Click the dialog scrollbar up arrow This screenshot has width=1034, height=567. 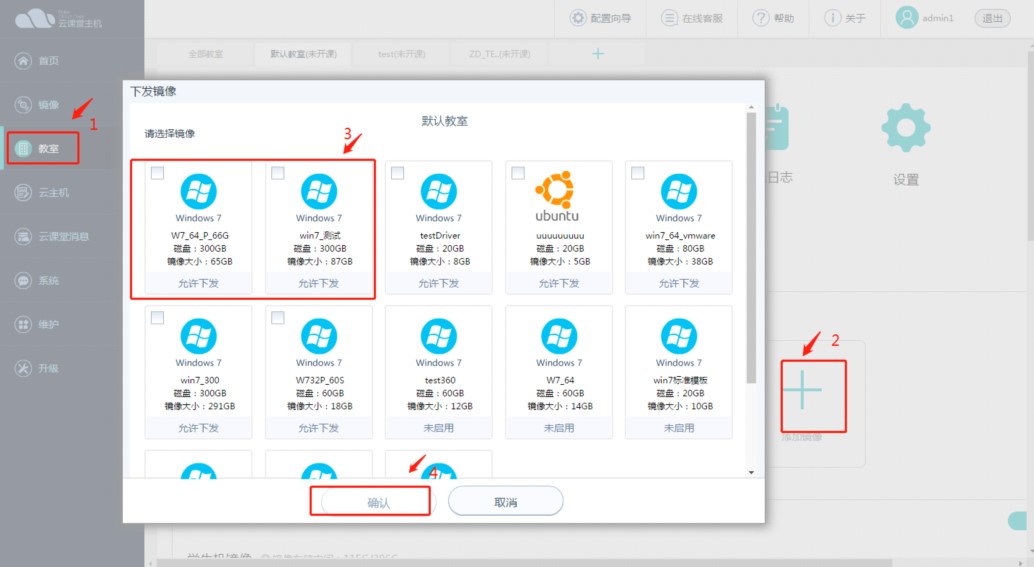pos(751,107)
